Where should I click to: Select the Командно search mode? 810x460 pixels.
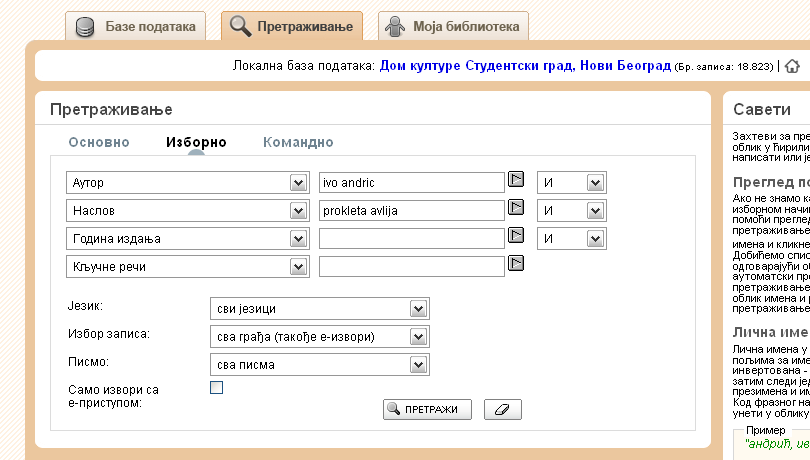point(298,142)
